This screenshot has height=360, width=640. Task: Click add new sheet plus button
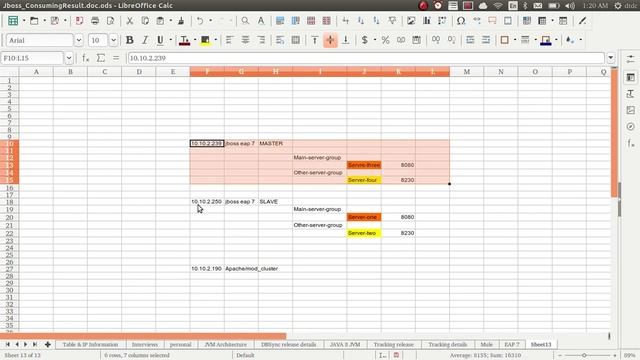click(47, 344)
